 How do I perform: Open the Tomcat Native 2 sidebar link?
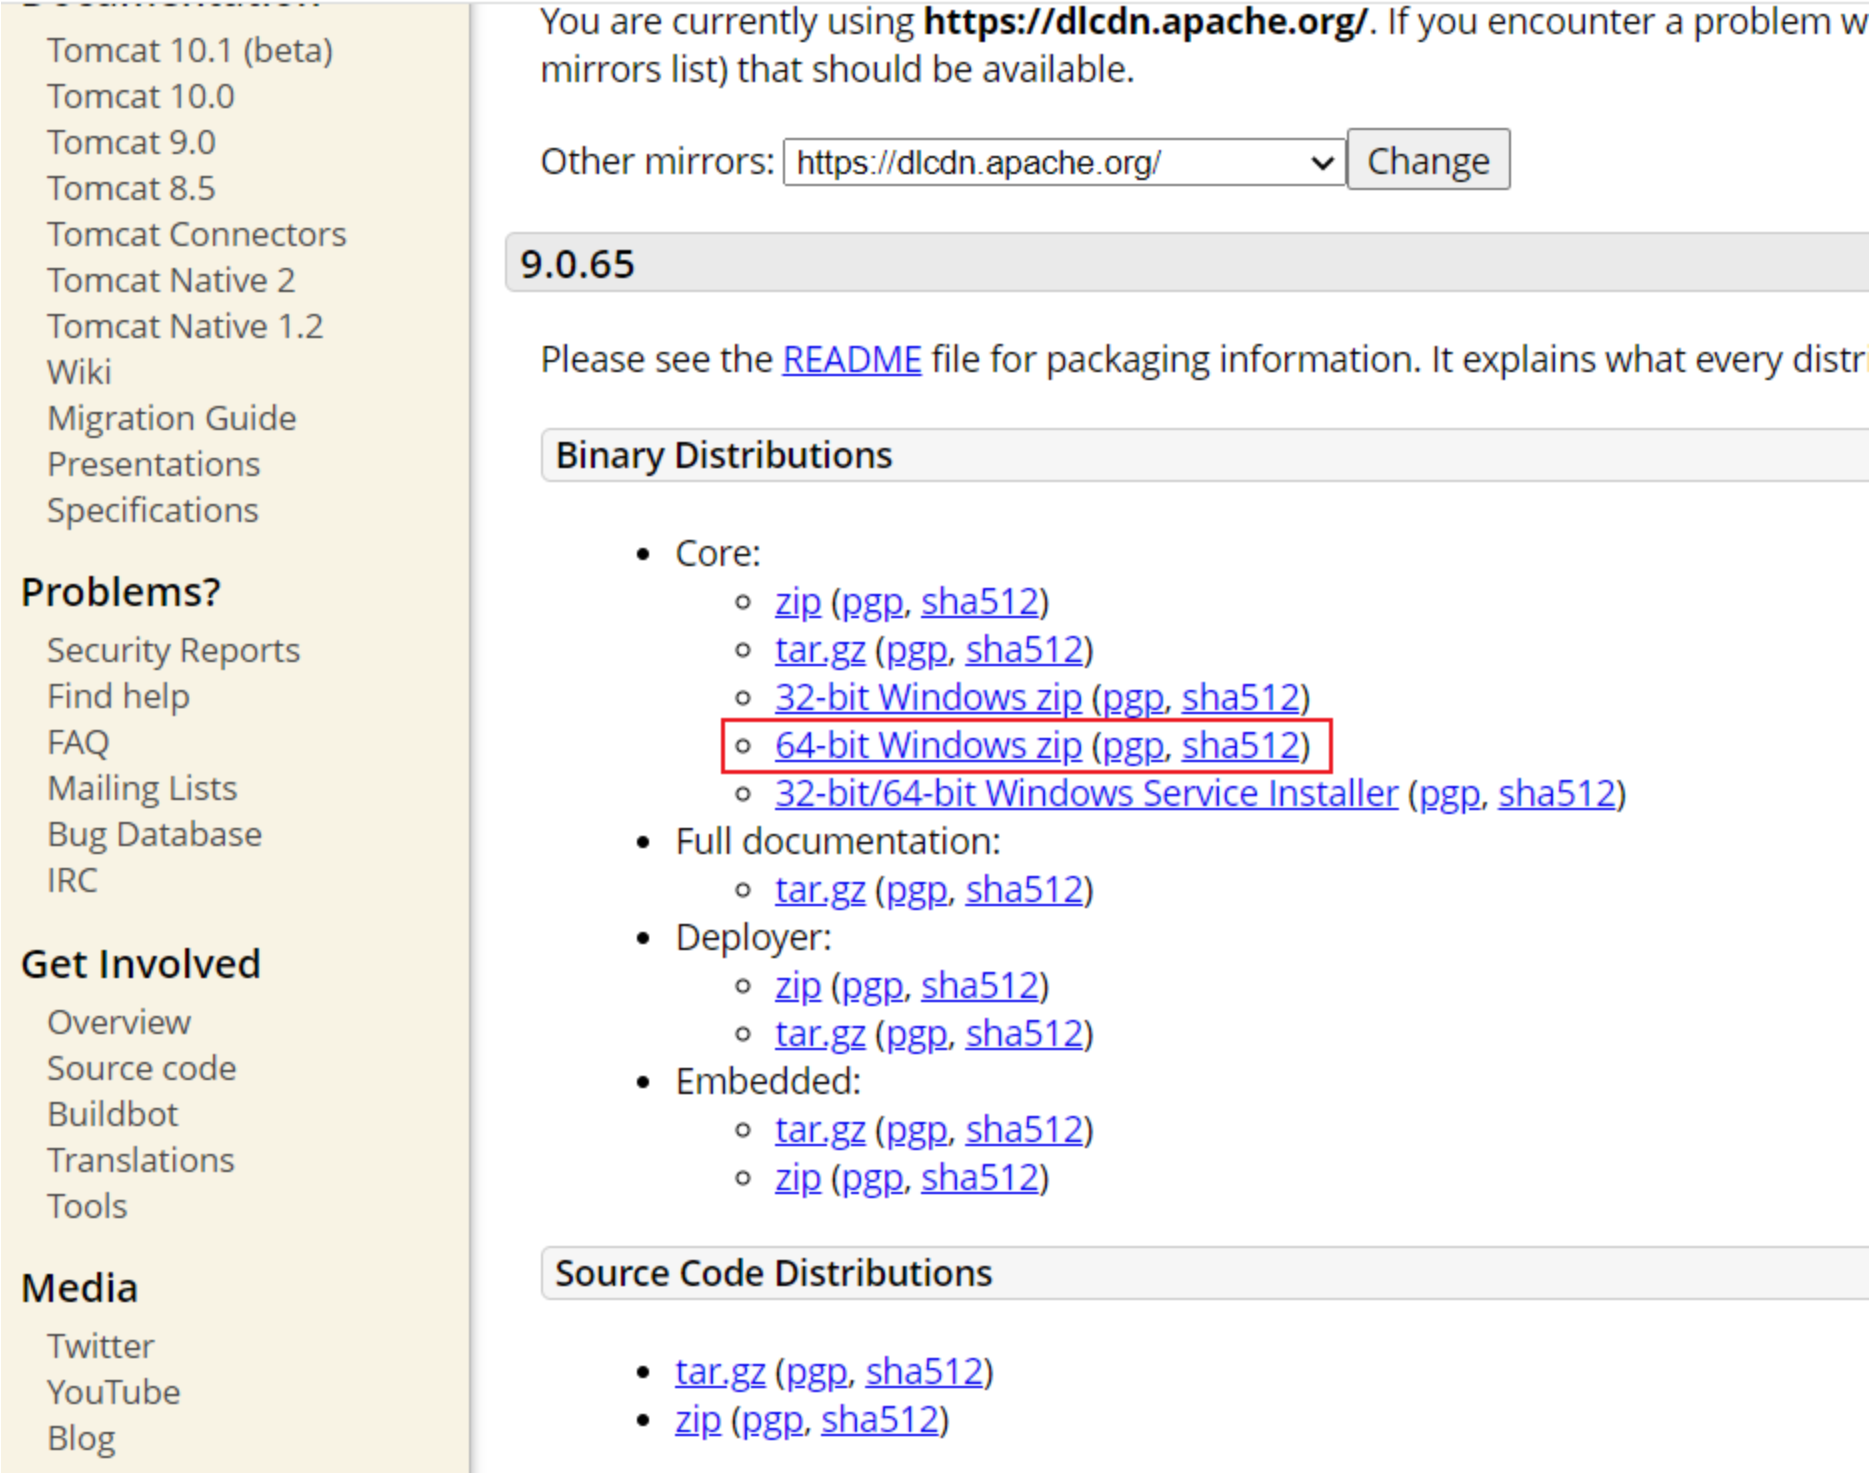(171, 280)
